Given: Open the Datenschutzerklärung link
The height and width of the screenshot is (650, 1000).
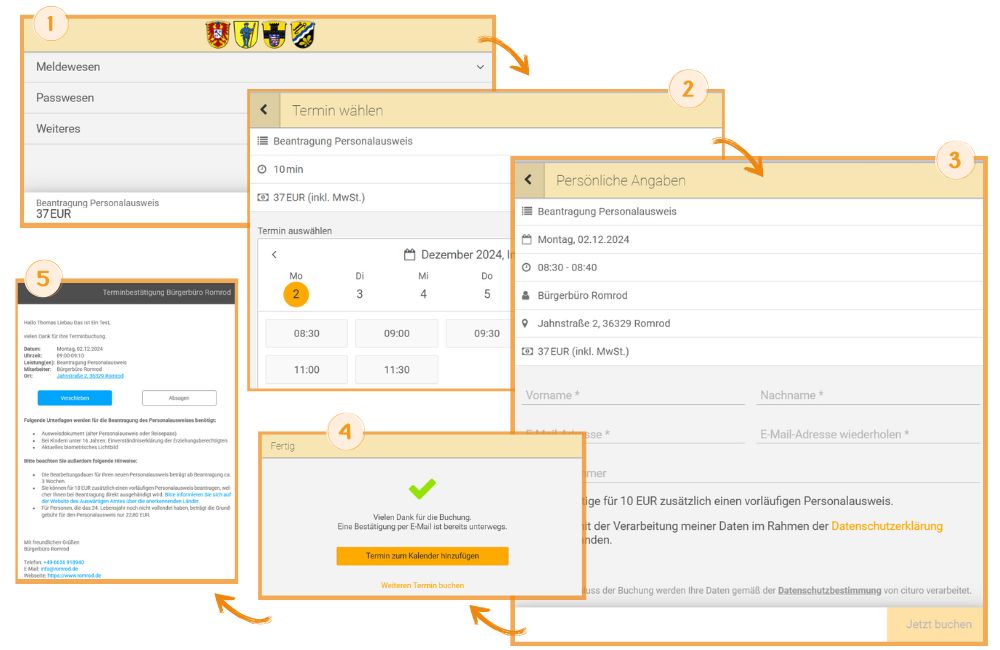Looking at the screenshot, I should (886, 526).
